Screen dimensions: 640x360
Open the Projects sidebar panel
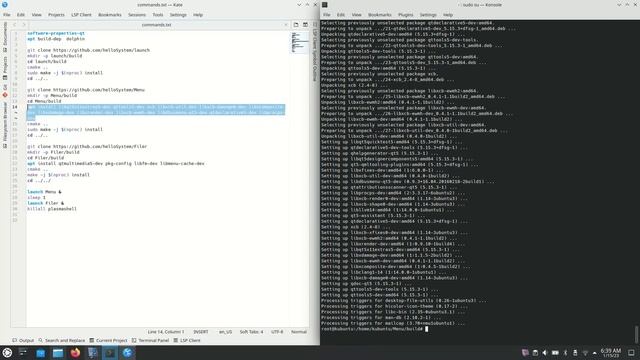5,68
